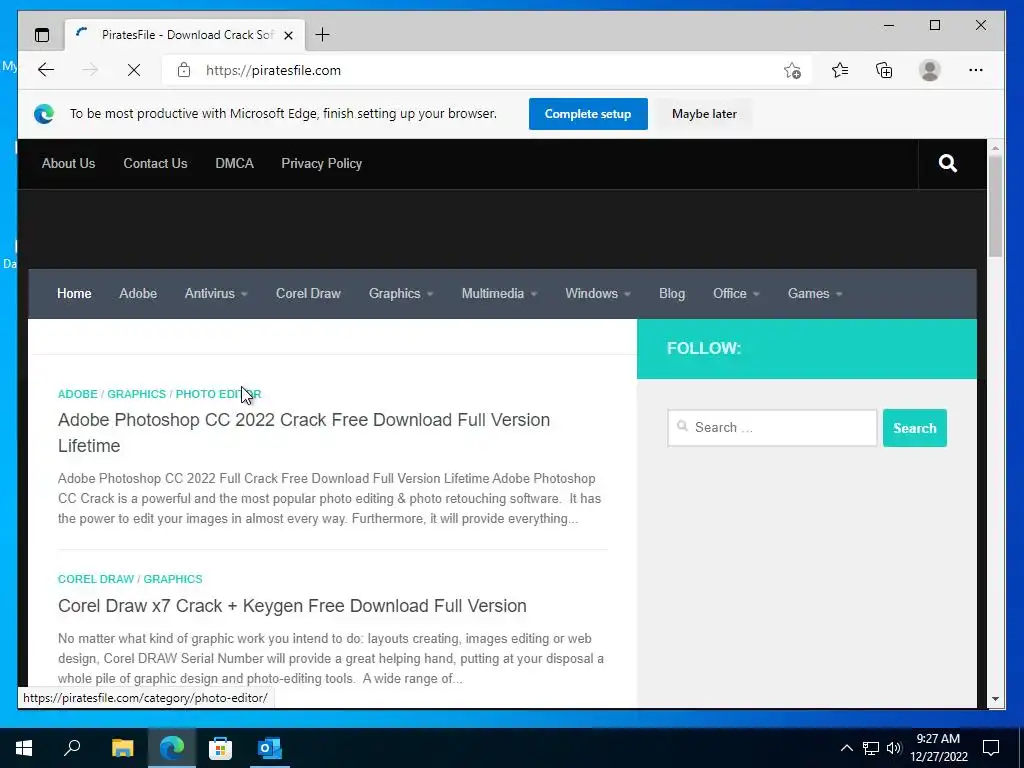Click the Edge icon in taskbar
1024x768 pixels.
[x=172, y=748]
